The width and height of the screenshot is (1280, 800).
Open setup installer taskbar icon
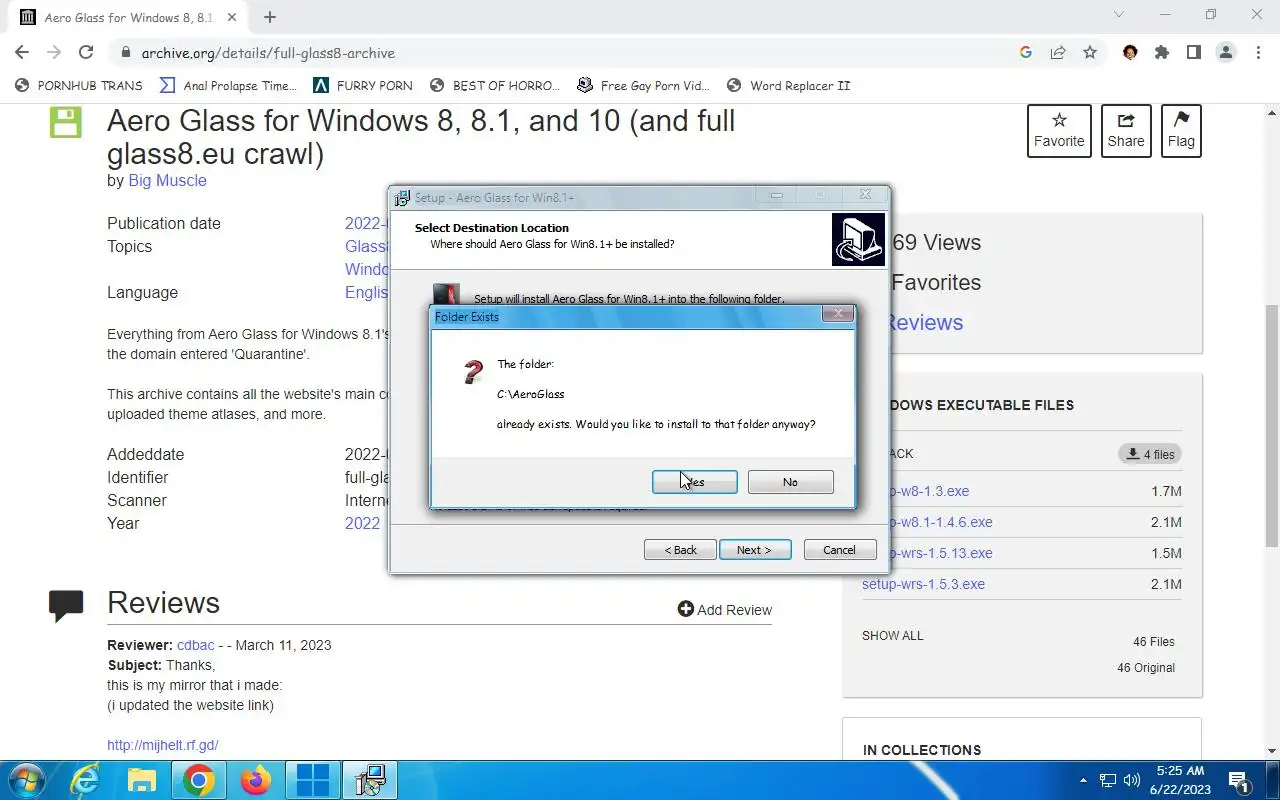pyautogui.click(x=370, y=780)
